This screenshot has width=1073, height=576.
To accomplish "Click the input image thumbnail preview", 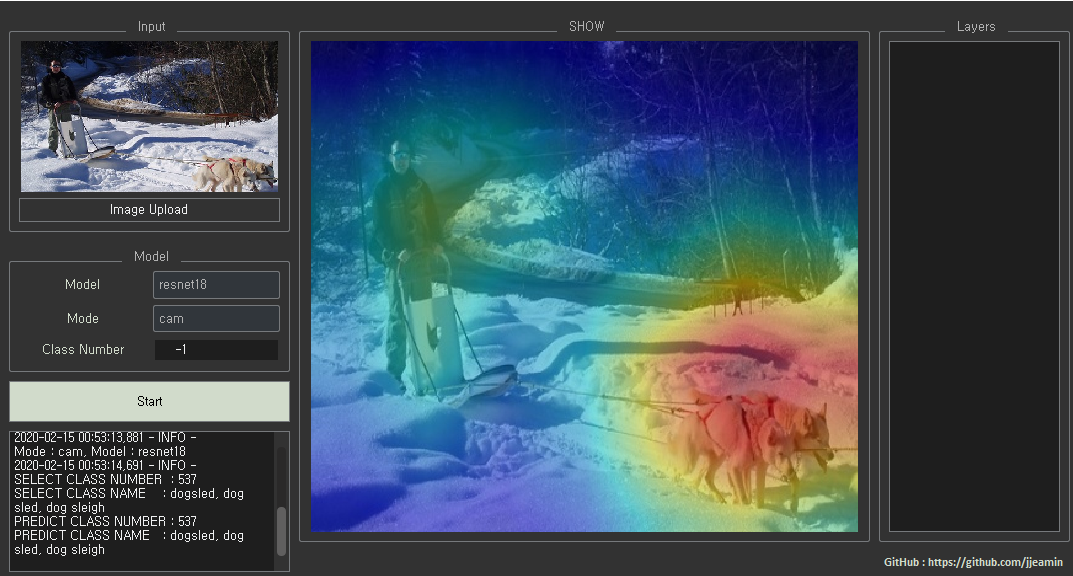I will click(149, 116).
